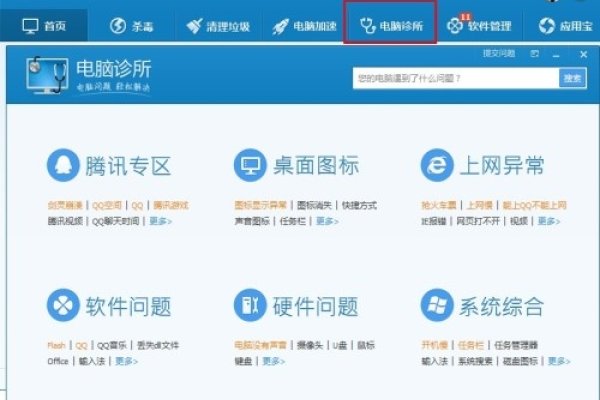Focus the computer problem search field
The height and width of the screenshot is (400, 600).
[x=456, y=78]
